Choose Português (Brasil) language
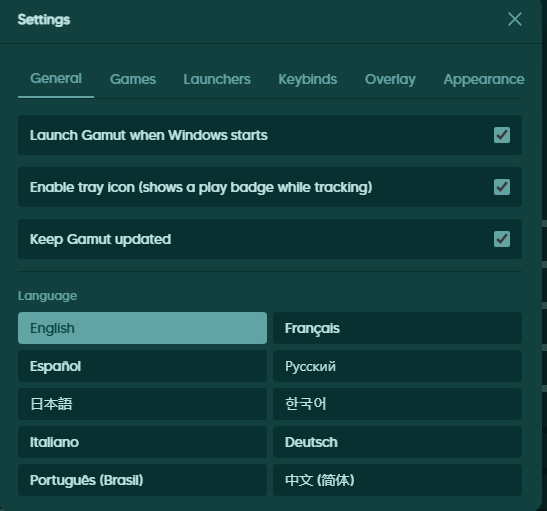 point(142,480)
